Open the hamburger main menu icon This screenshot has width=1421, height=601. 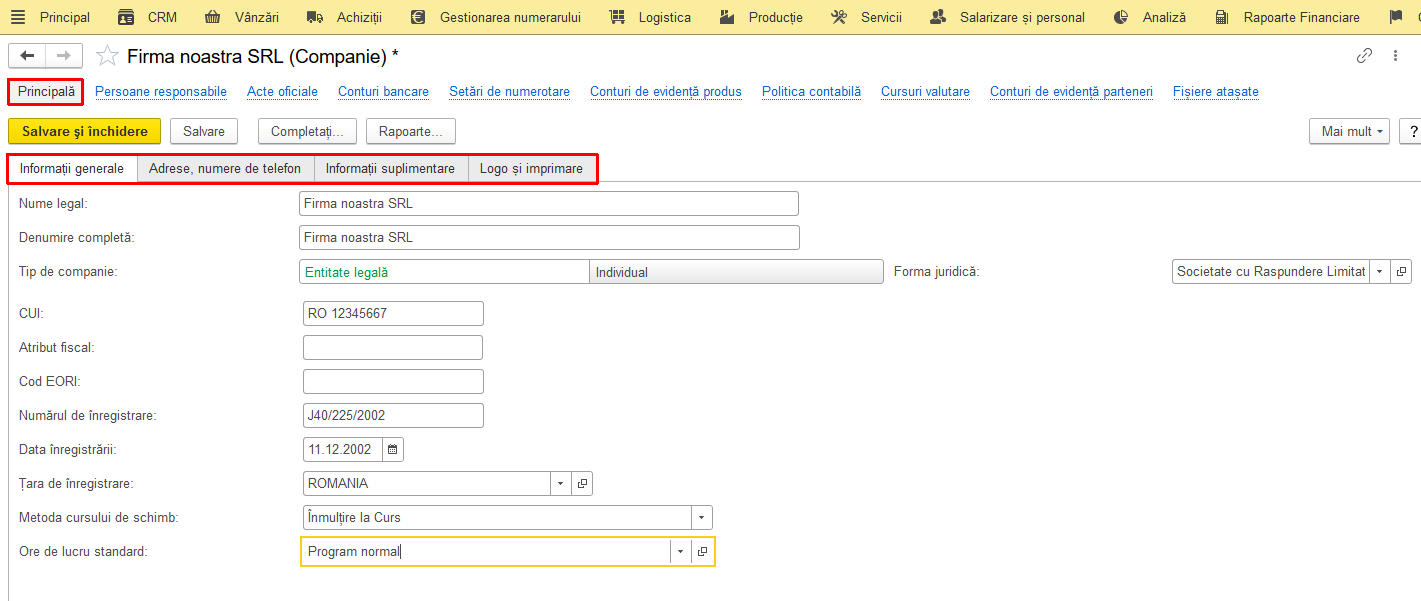(18, 17)
